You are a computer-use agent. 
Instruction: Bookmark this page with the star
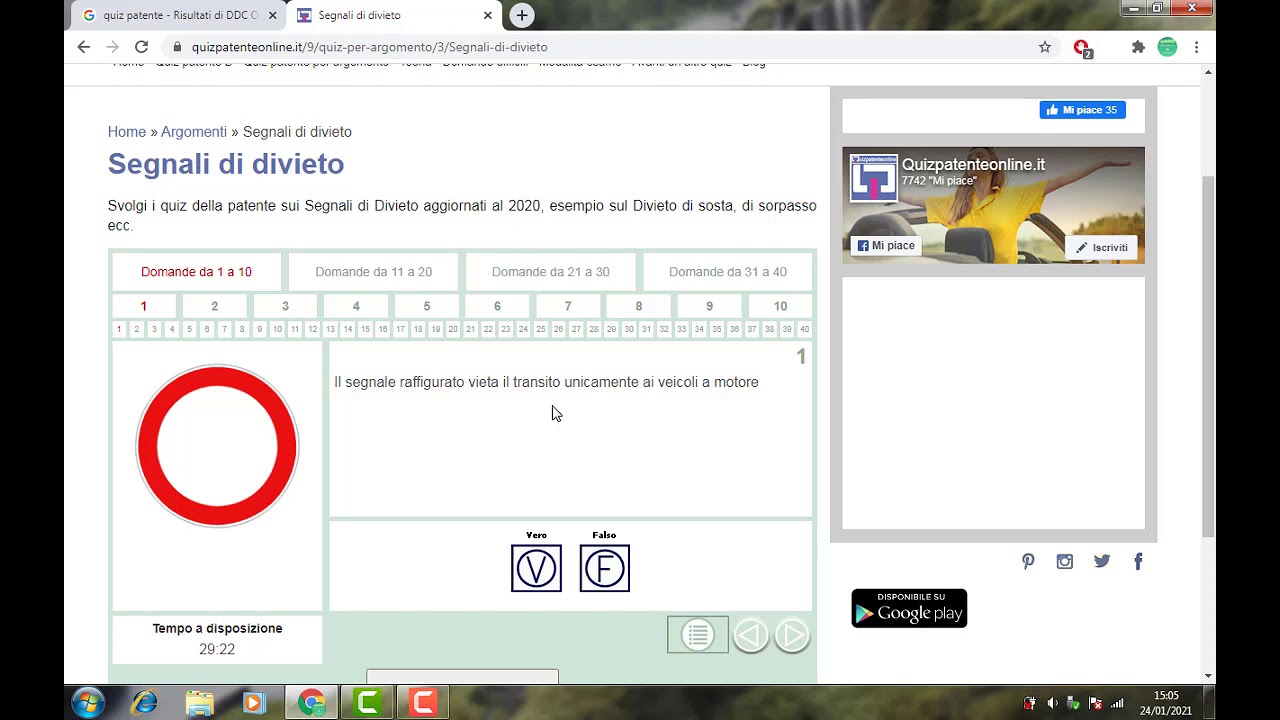tap(1045, 47)
